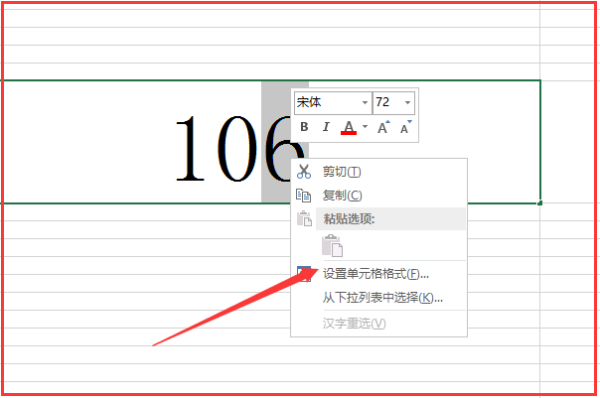This screenshot has height=398, width=600.
Task: Open the font size 72 dropdown
Action: [x=408, y=103]
